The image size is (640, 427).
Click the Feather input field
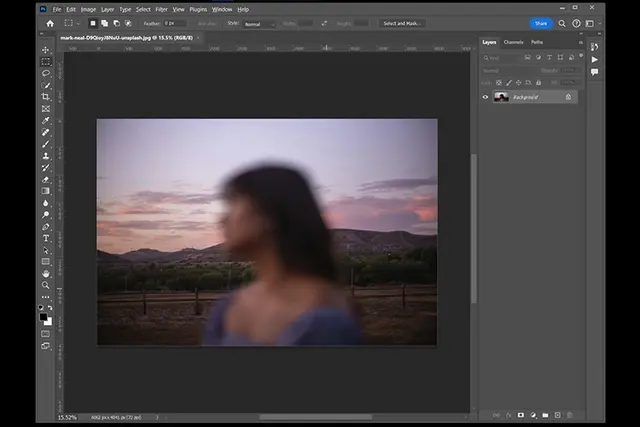tap(175, 23)
